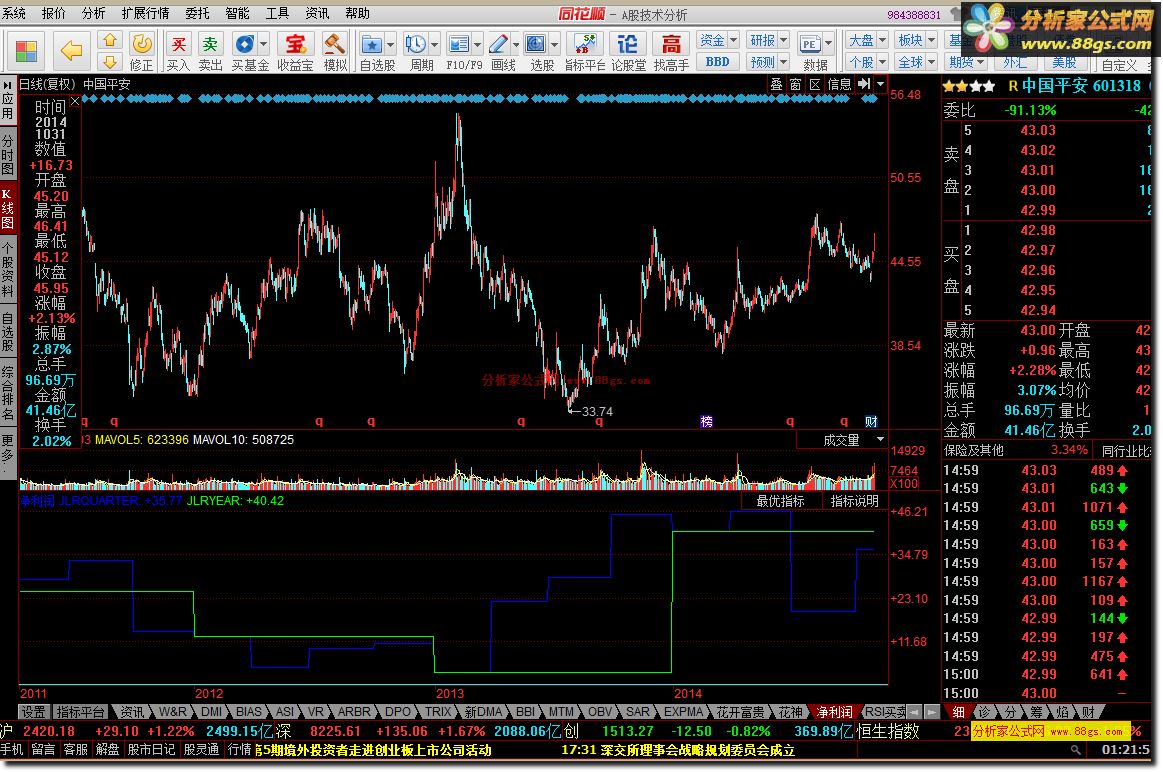Expand the 自选股 dropdown arrow
Screen dimensions: 1163x772
point(391,44)
